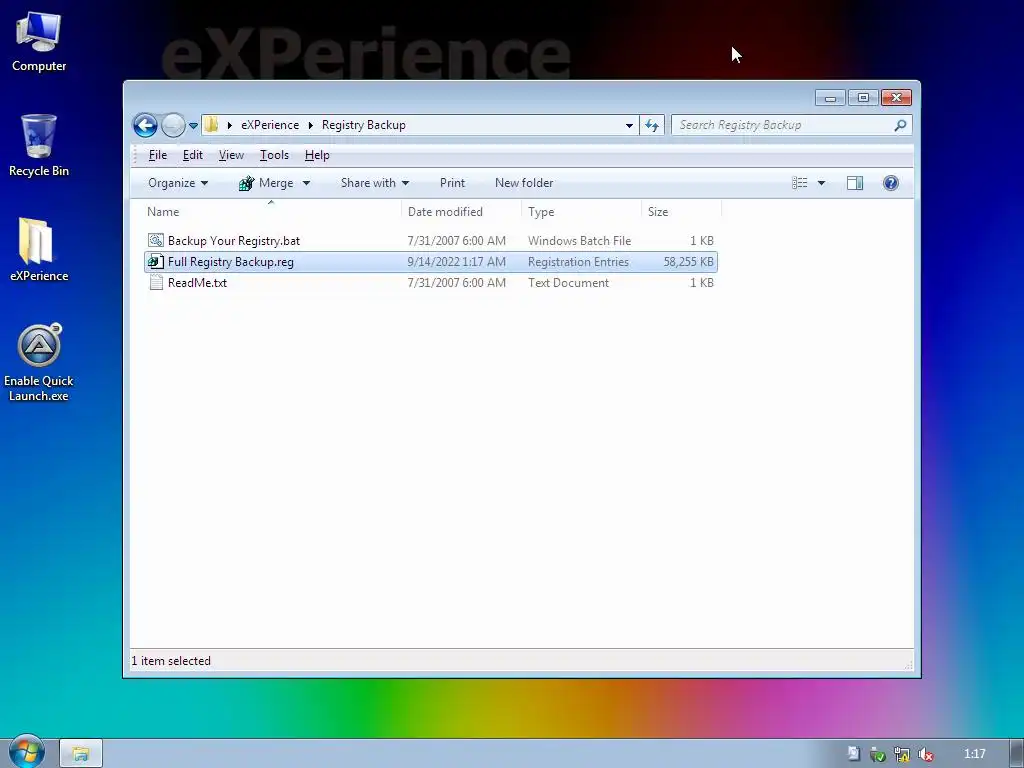This screenshot has height=768, width=1024.
Task: Open the Help menu
Action: tap(317, 155)
